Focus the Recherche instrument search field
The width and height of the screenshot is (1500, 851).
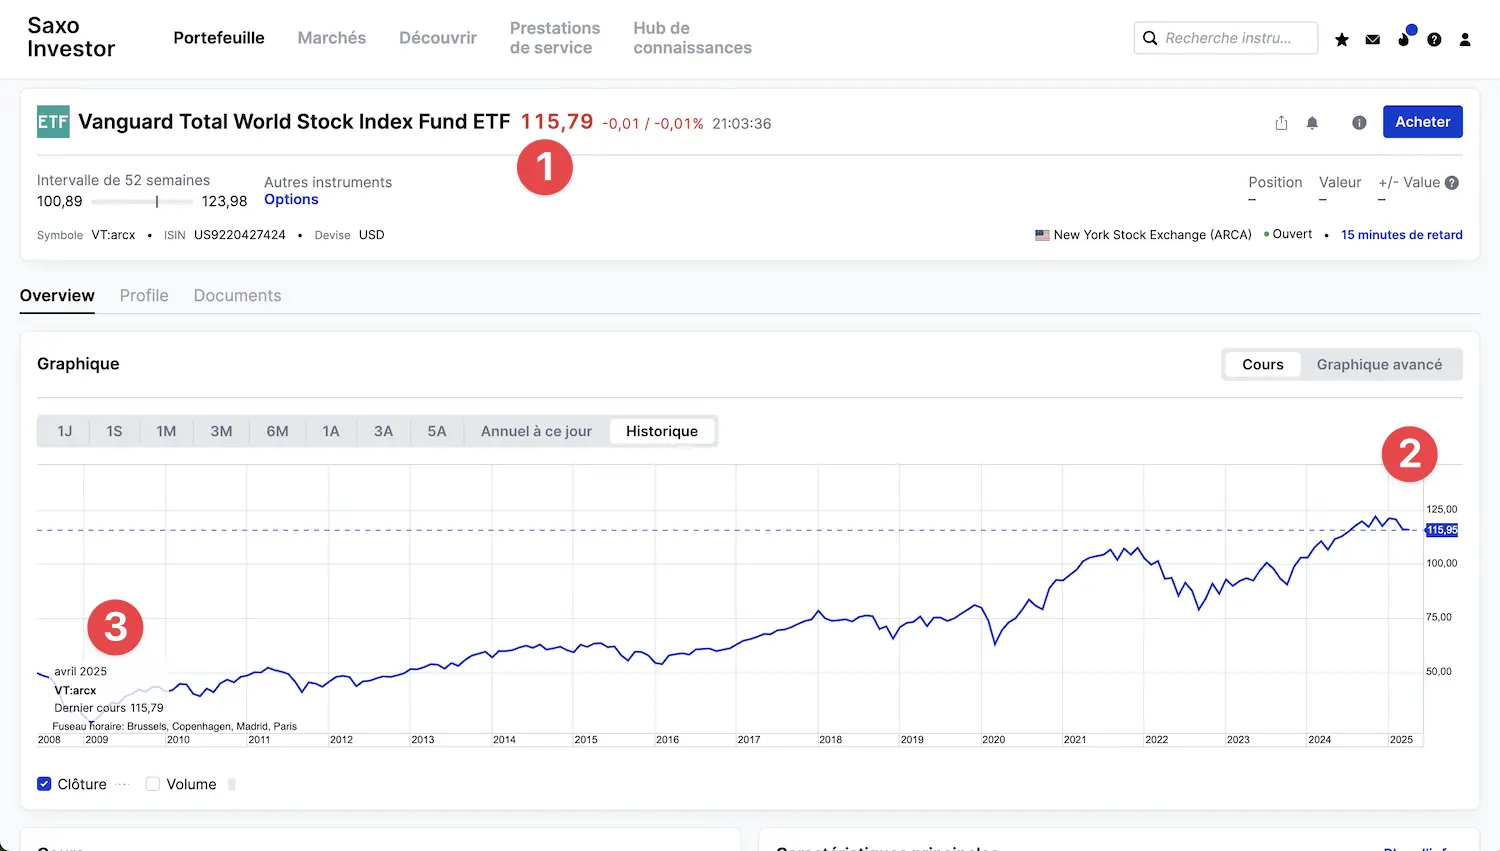[x=1227, y=38]
